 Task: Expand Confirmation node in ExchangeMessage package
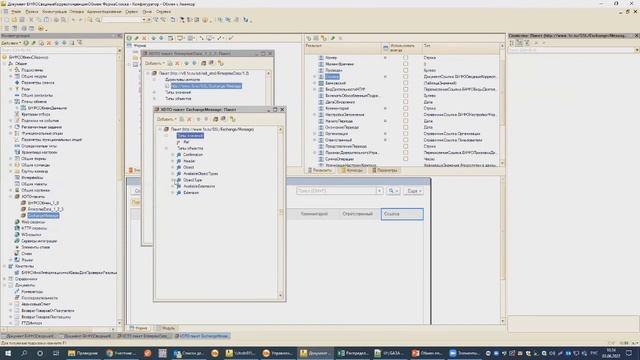pyautogui.click(x=173, y=155)
